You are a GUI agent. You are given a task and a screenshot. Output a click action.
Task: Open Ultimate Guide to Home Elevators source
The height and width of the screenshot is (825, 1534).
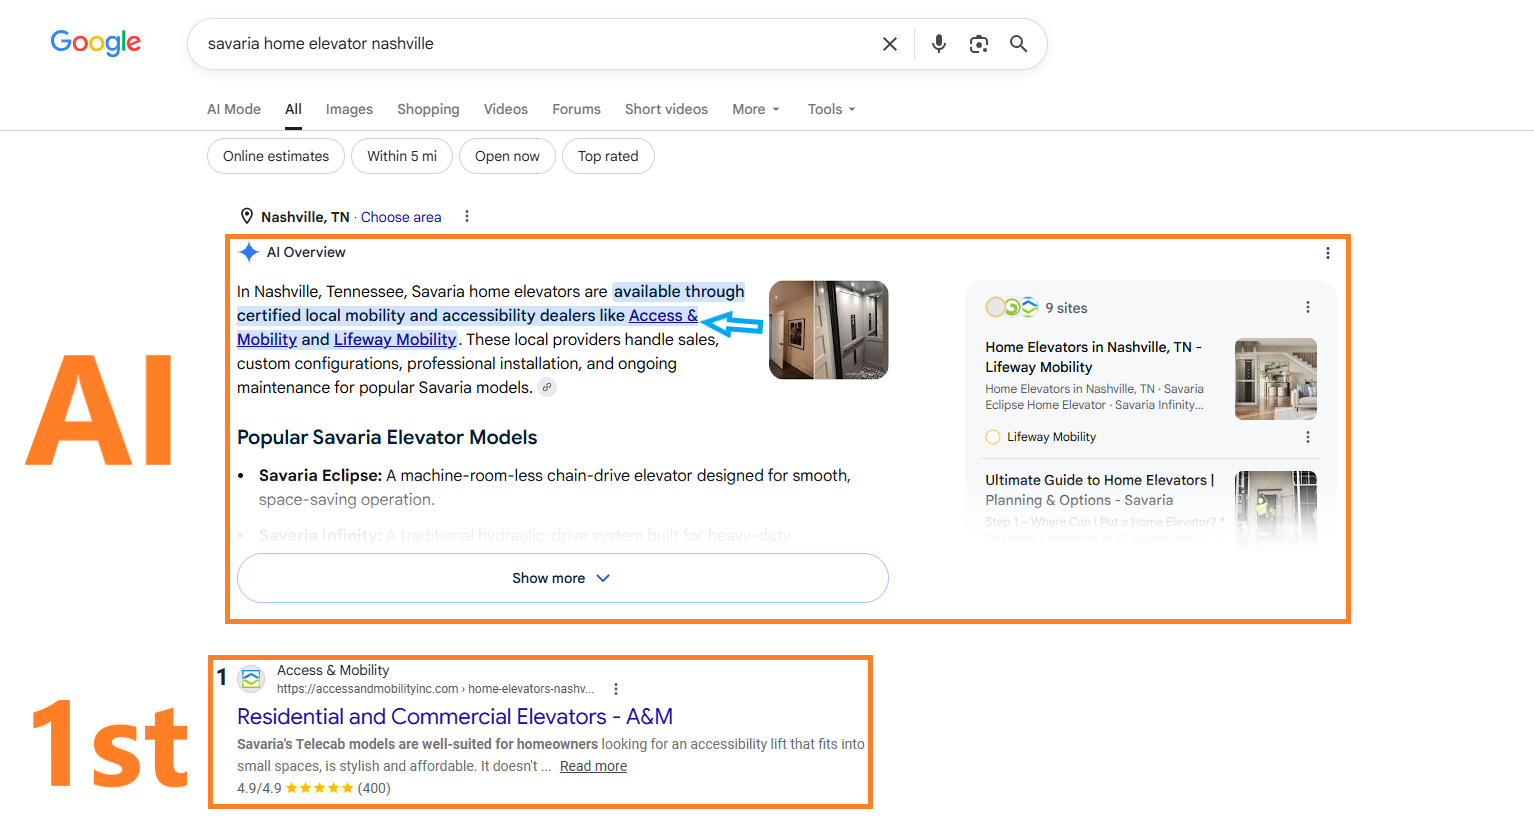tap(1100, 490)
